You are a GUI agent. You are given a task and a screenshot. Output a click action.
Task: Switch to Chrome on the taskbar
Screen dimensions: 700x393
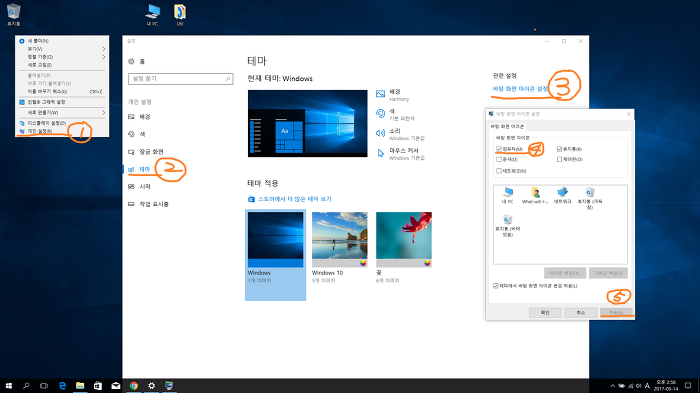(133, 386)
